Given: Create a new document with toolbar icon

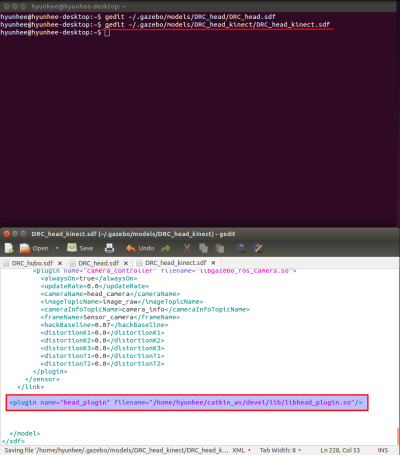Looking at the screenshot, I should click(9, 248).
